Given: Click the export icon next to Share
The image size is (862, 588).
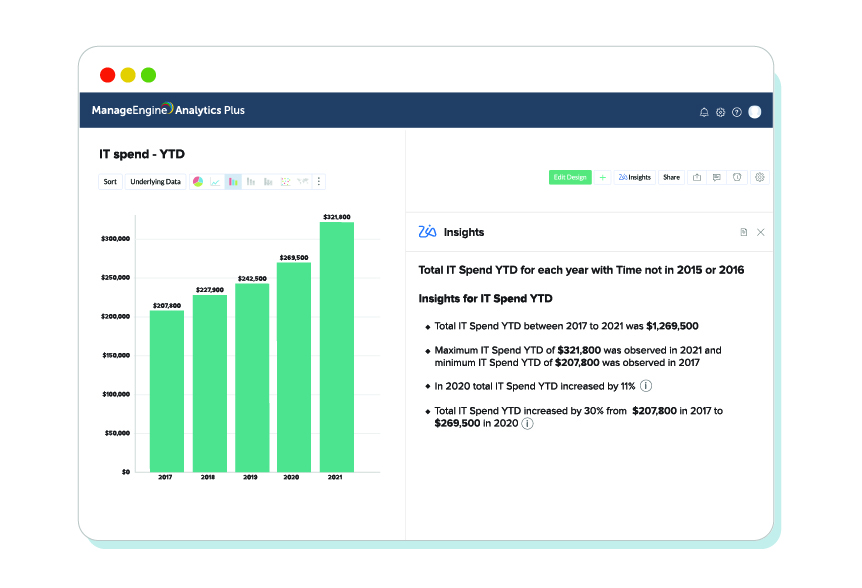Looking at the screenshot, I should (x=697, y=177).
